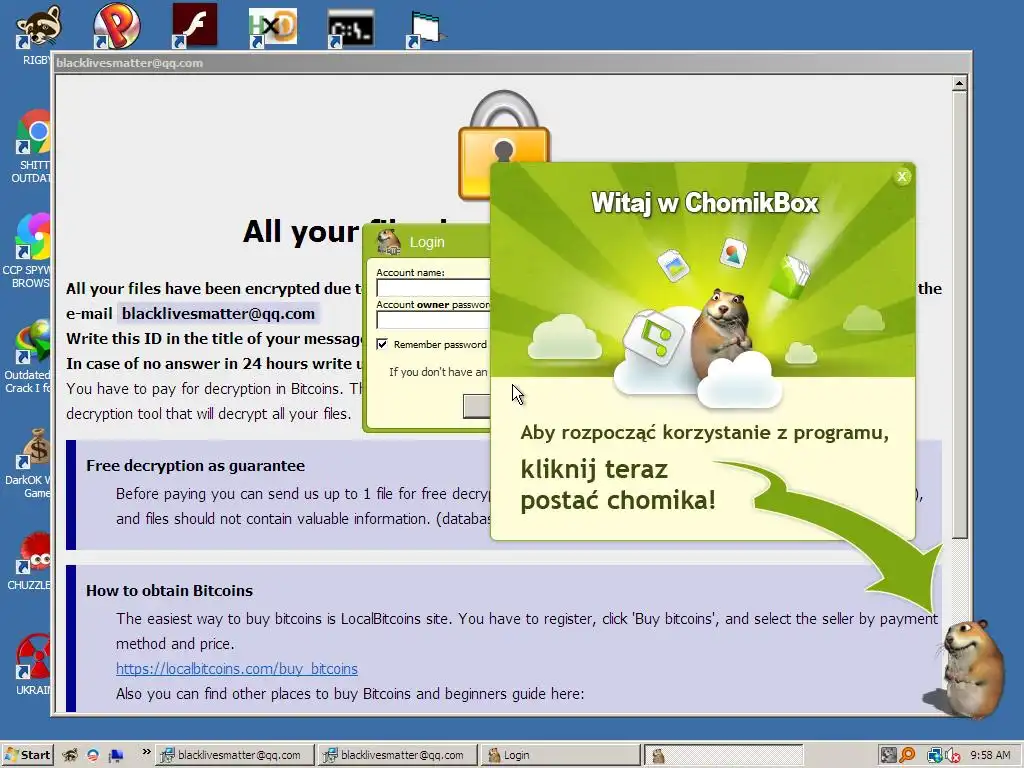Focus the Account name input field

click(433, 288)
